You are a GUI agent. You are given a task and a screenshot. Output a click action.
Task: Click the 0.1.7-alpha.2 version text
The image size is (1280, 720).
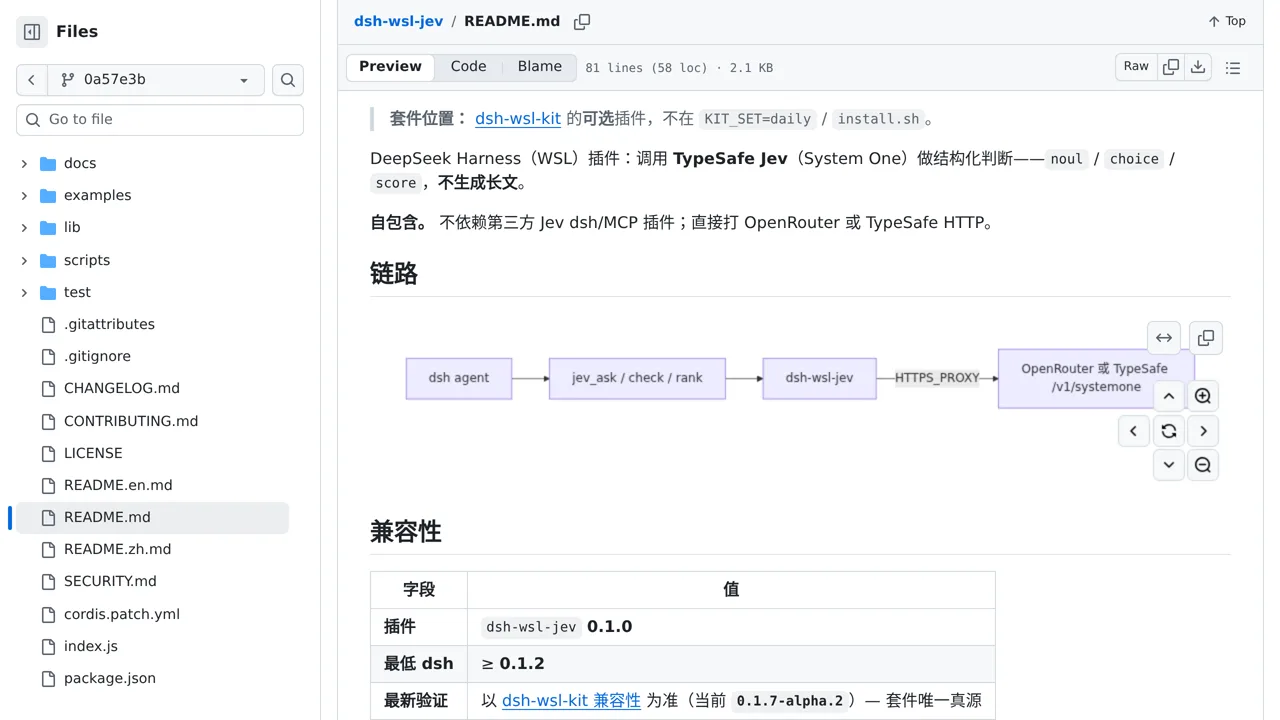coord(790,701)
